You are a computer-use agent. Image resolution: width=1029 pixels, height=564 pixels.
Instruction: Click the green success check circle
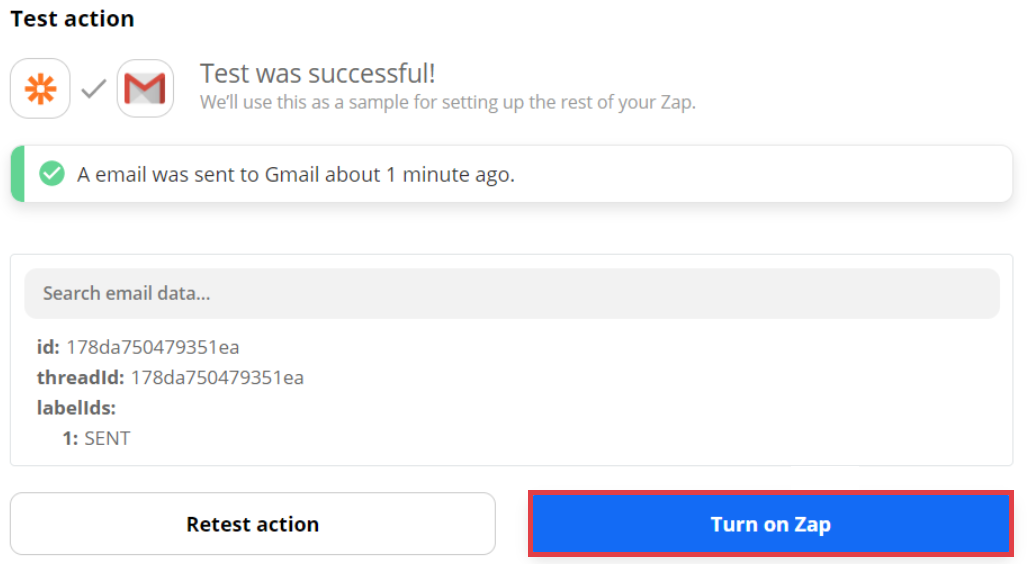pos(51,174)
